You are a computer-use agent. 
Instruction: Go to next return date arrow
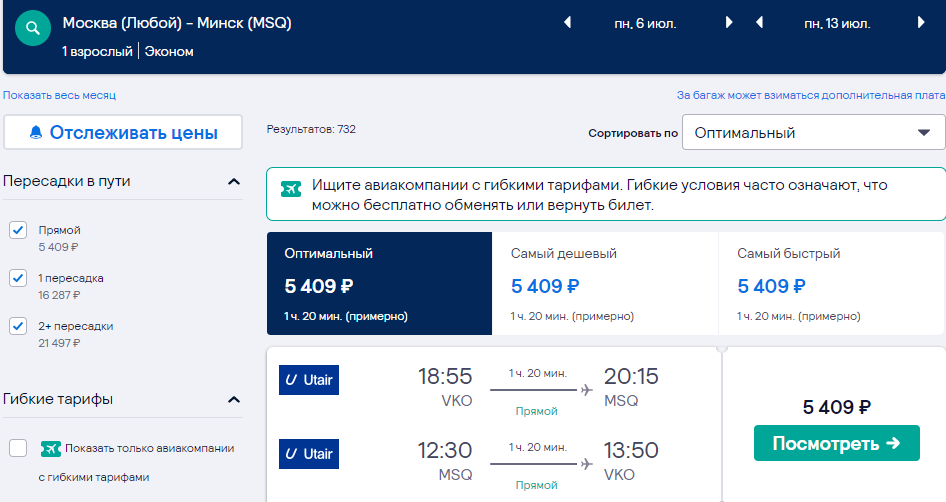point(921,23)
